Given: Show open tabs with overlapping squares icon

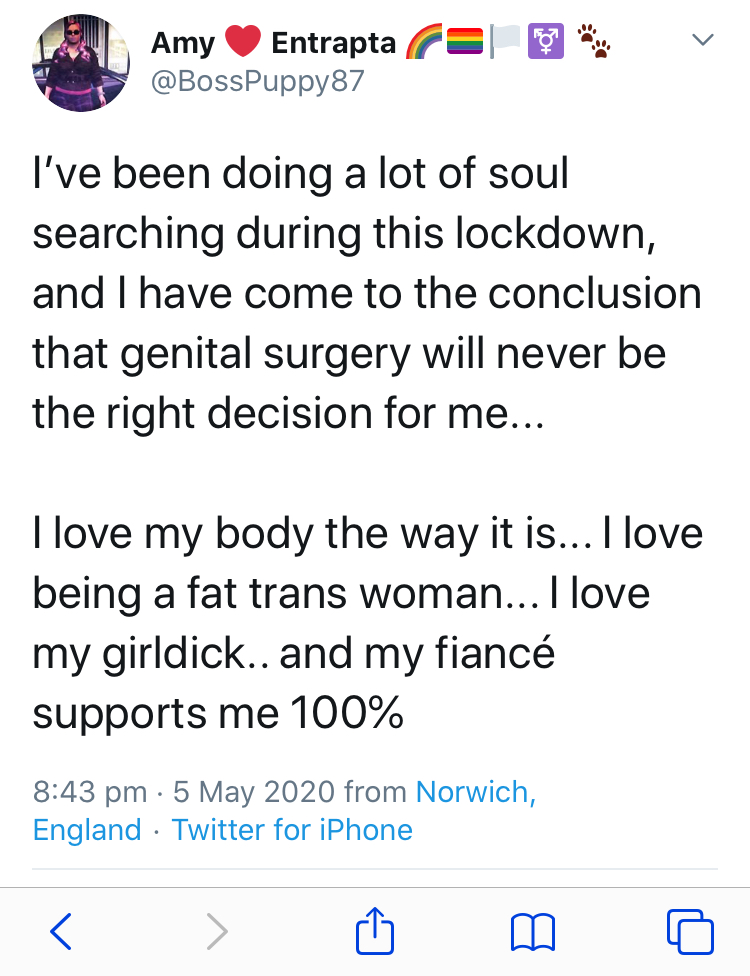Looking at the screenshot, I should click(690, 931).
